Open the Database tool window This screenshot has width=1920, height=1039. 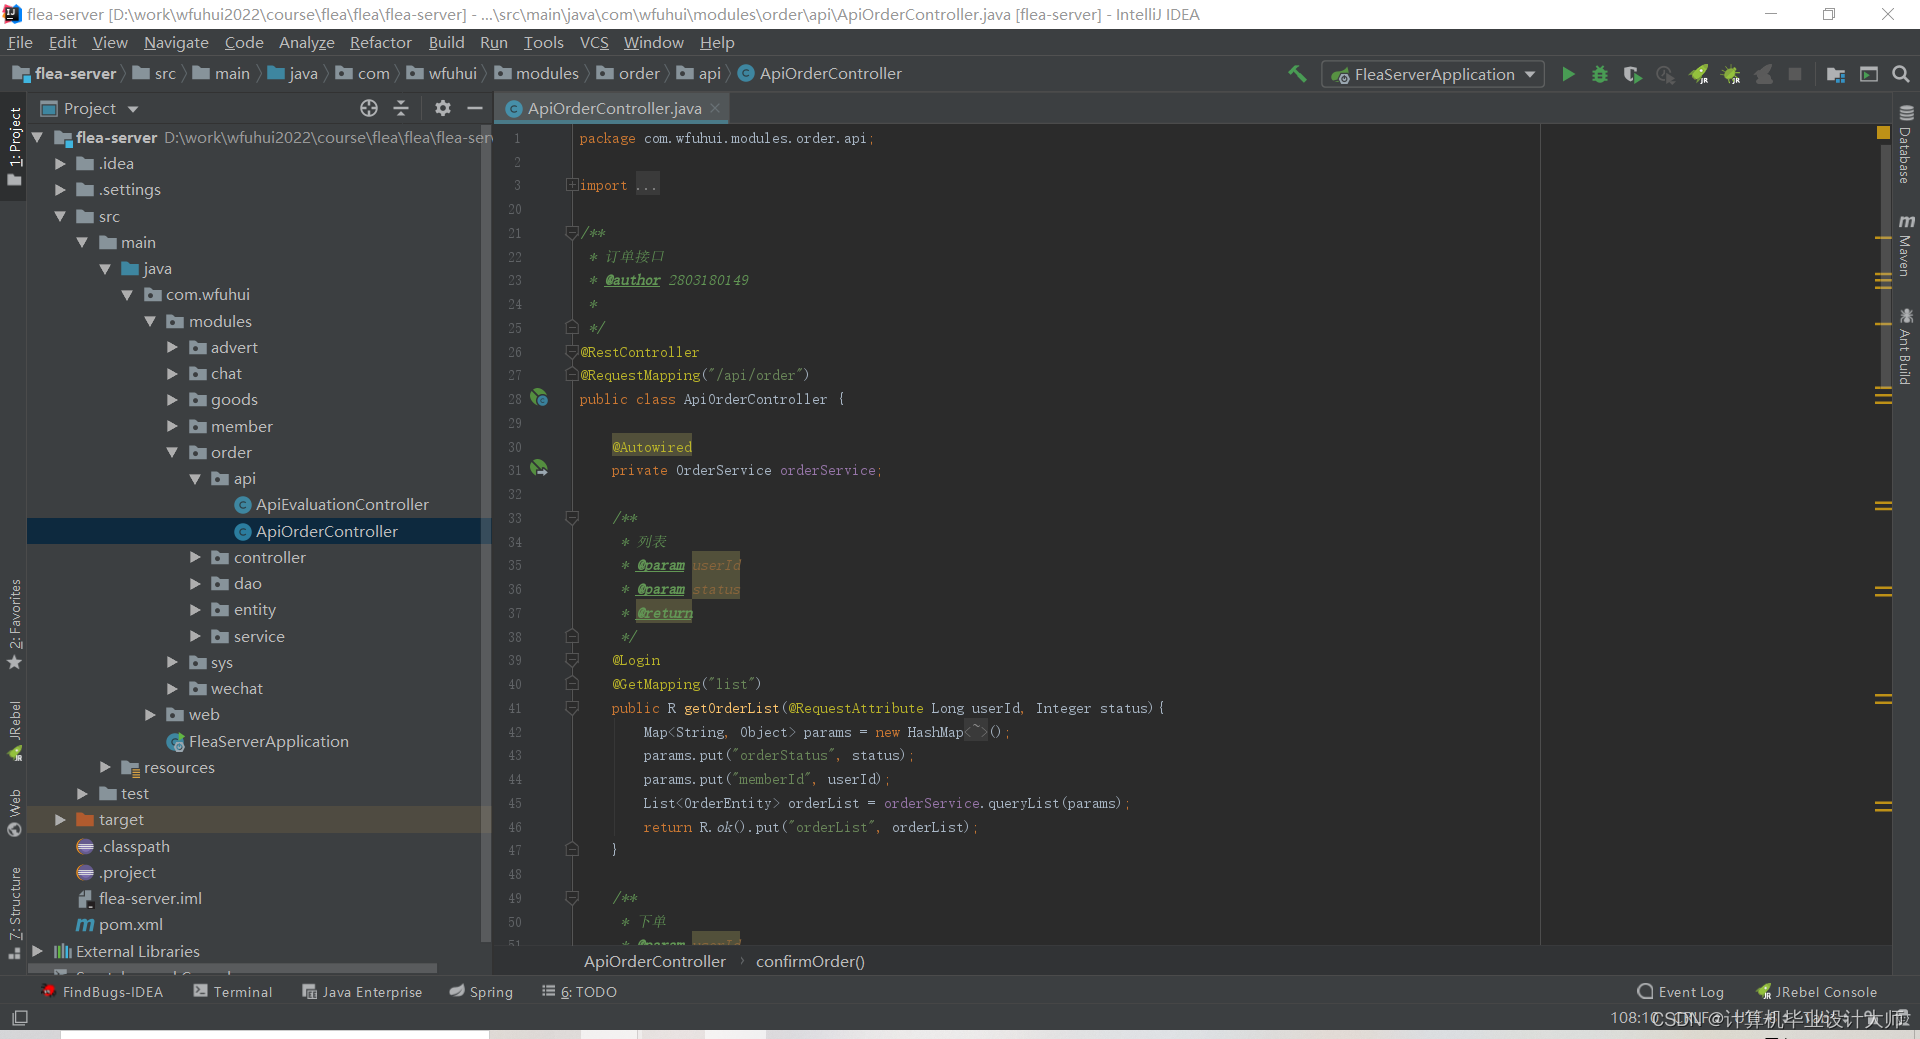[1906, 145]
